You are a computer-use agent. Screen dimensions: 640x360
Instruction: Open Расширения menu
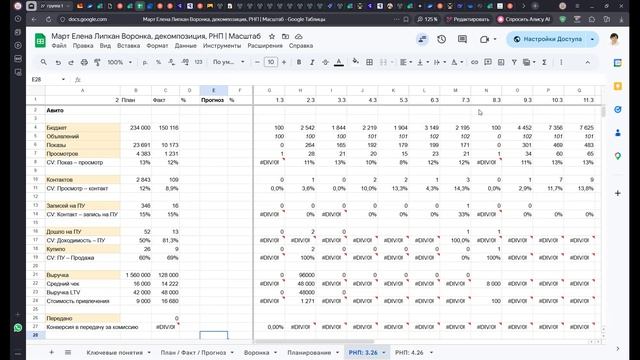click(265, 46)
